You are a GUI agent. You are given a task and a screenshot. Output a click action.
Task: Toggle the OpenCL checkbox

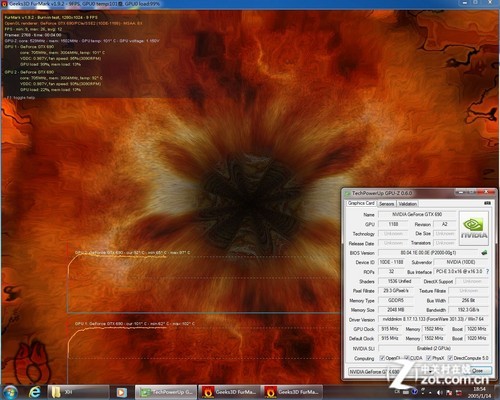[x=382, y=358]
